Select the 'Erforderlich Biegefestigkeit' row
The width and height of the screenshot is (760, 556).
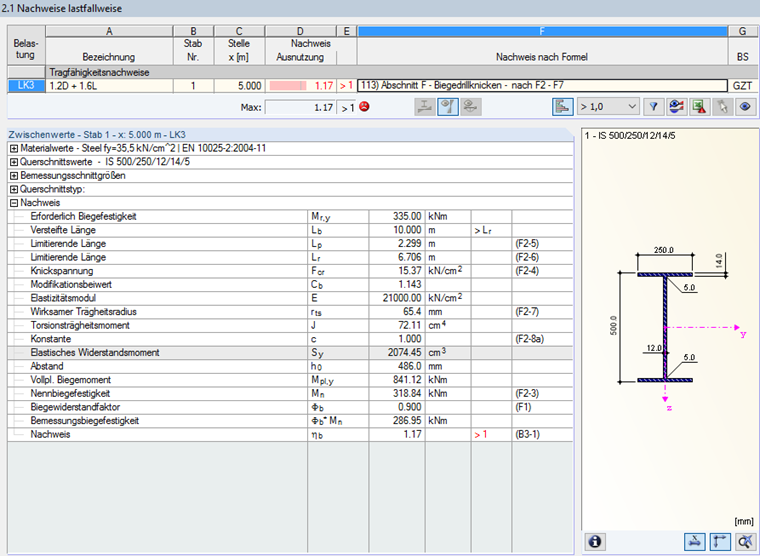click(x=290, y=216)
